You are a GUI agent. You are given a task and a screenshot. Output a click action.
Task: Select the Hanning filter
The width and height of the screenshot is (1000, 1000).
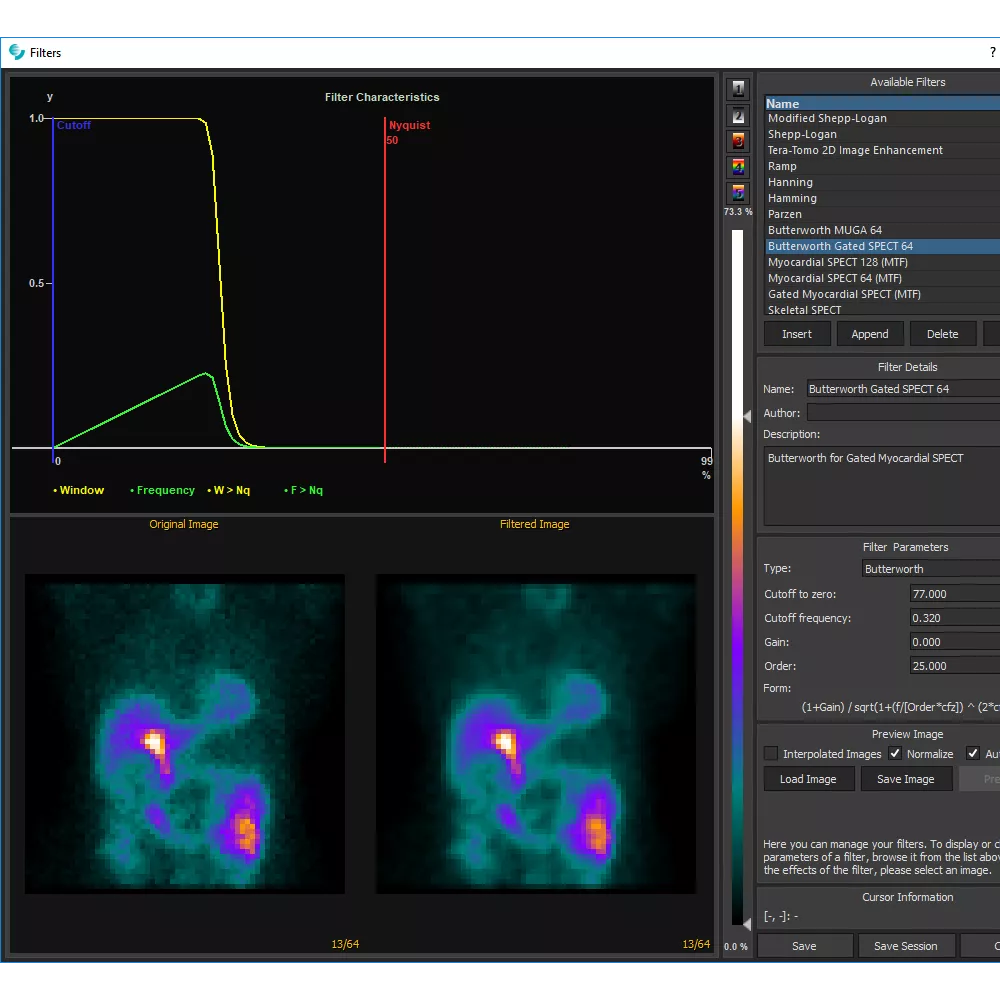coord(882,182)
